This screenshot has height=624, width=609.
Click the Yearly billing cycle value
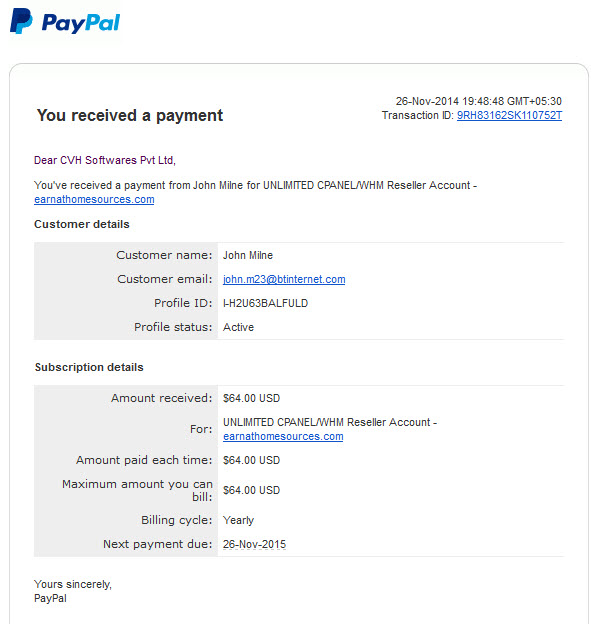click(x=238, y=521)
